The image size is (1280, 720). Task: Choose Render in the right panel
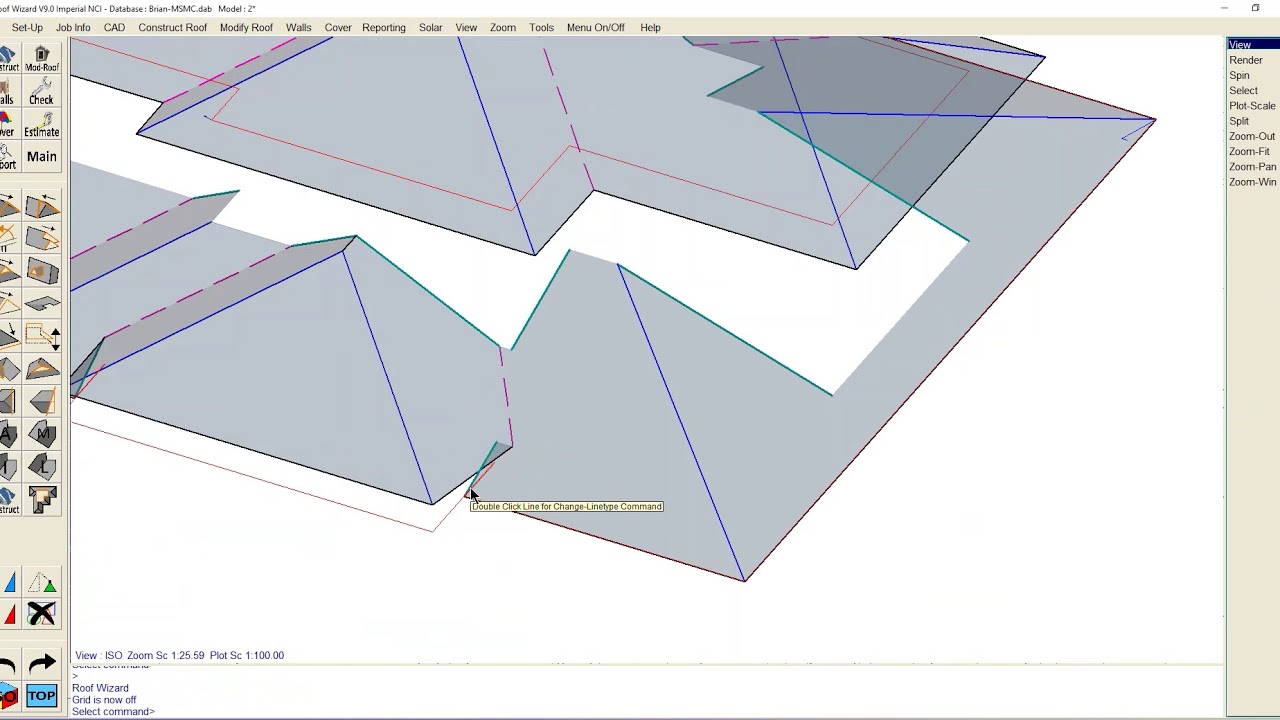click(x=1246, y=60)
